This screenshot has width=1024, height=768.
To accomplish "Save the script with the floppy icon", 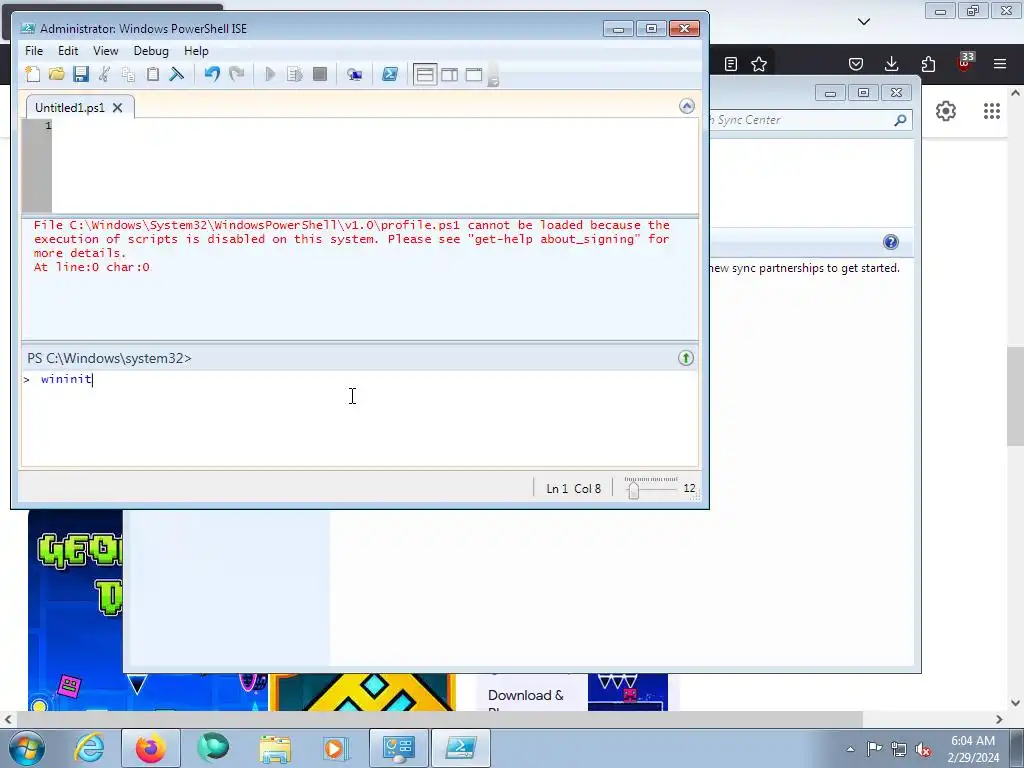I will [x=81, y=74].
